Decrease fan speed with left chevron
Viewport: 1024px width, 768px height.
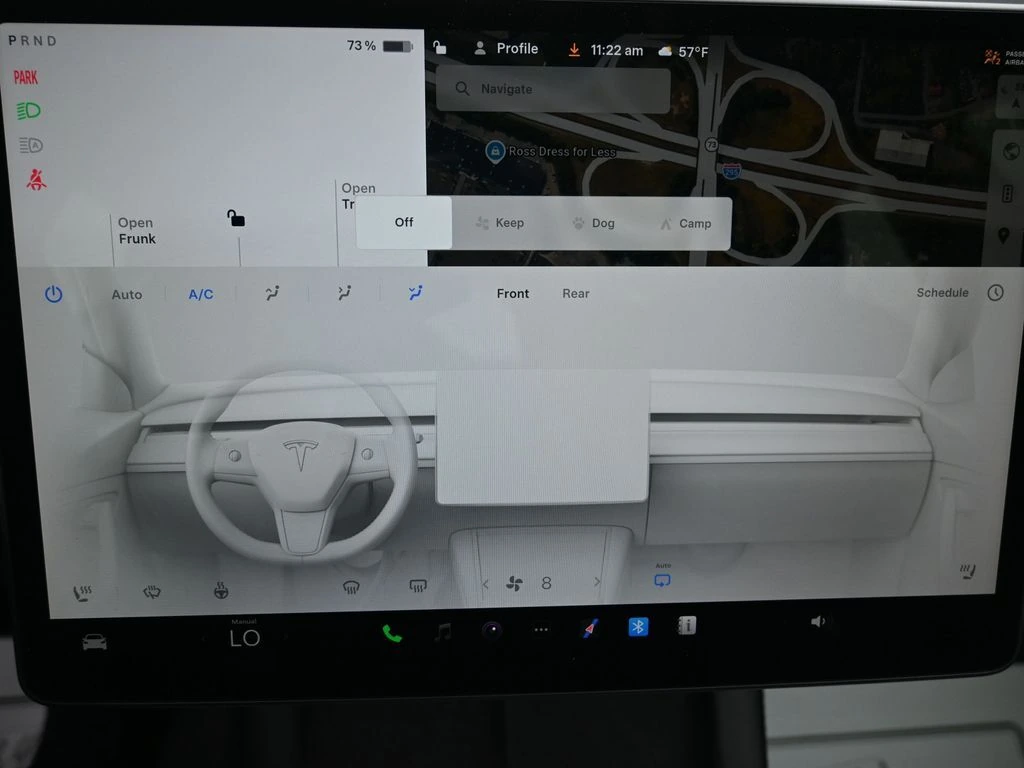click(486, 583)
